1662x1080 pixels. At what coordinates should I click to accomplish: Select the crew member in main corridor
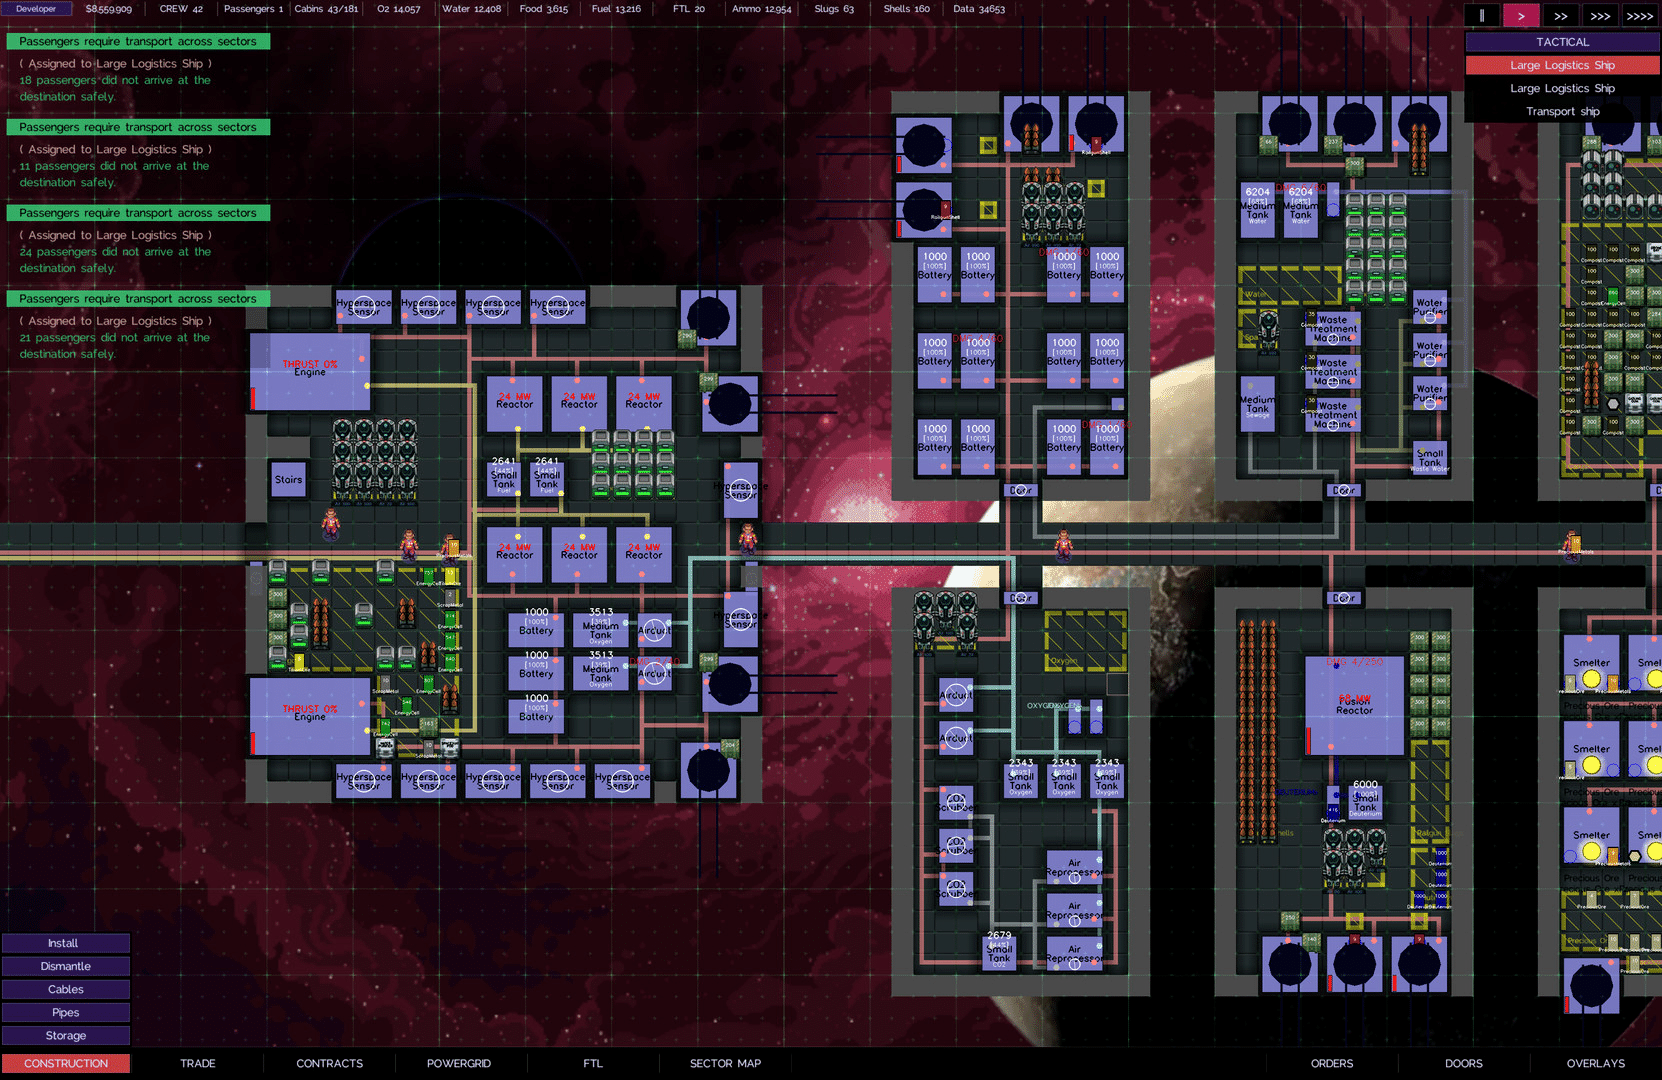coord(1063,545)
